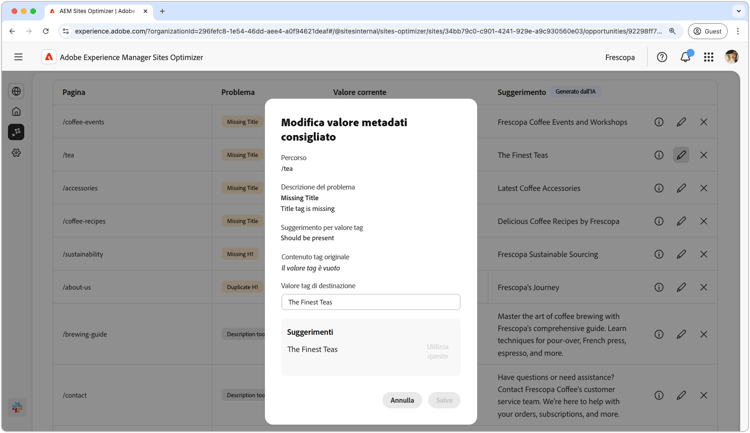Screen dimensions: 750x433
Task: Click the Generato dall'IA badge
Action: tap(575, 91)
